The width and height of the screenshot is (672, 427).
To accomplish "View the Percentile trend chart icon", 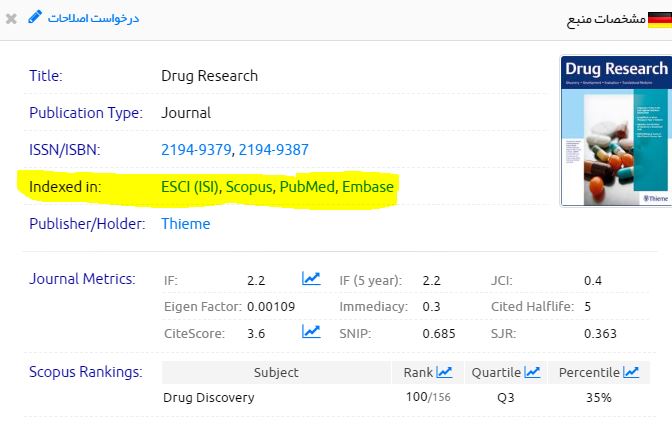I will pos(631,372).
